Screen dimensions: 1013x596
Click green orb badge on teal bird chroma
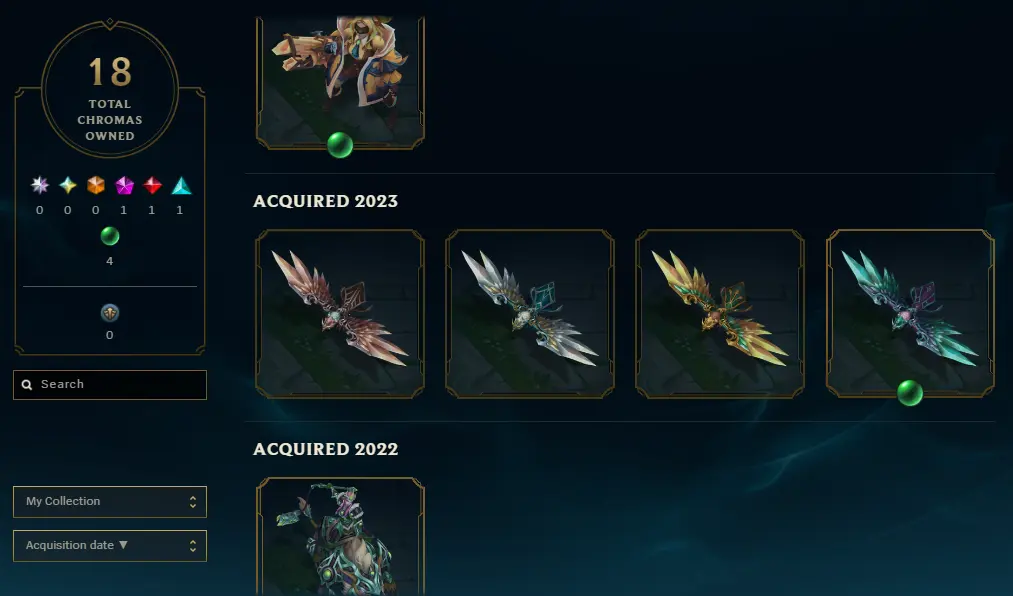pos(910,393)
